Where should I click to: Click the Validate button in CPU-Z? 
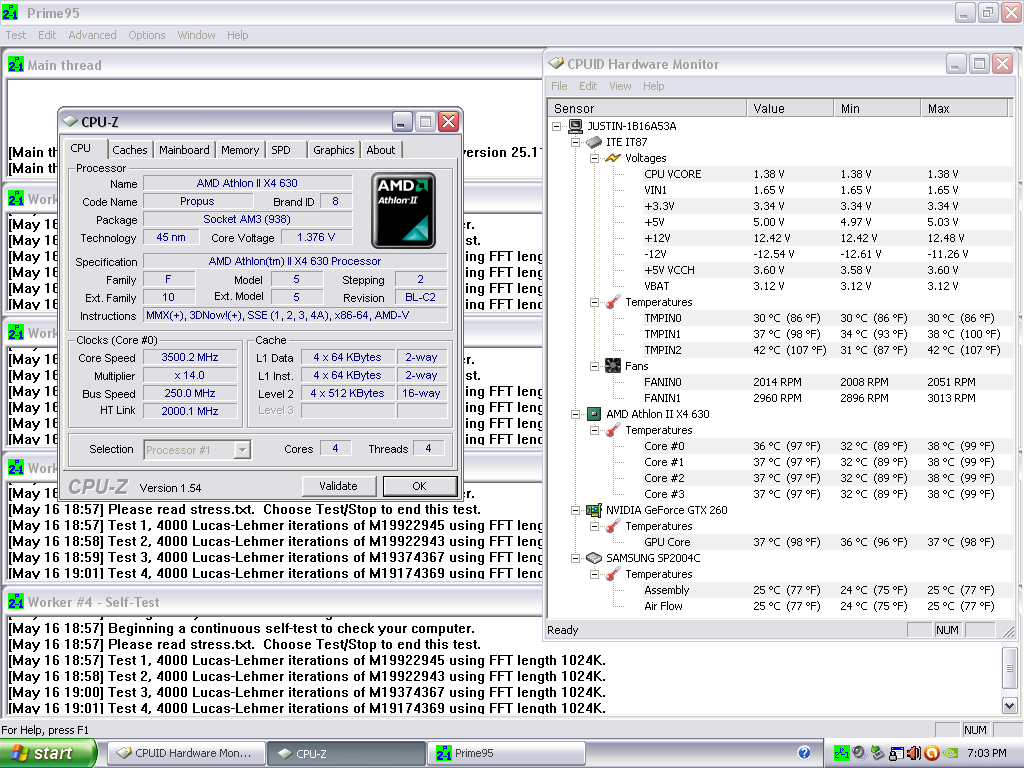(x=338, y=486)
